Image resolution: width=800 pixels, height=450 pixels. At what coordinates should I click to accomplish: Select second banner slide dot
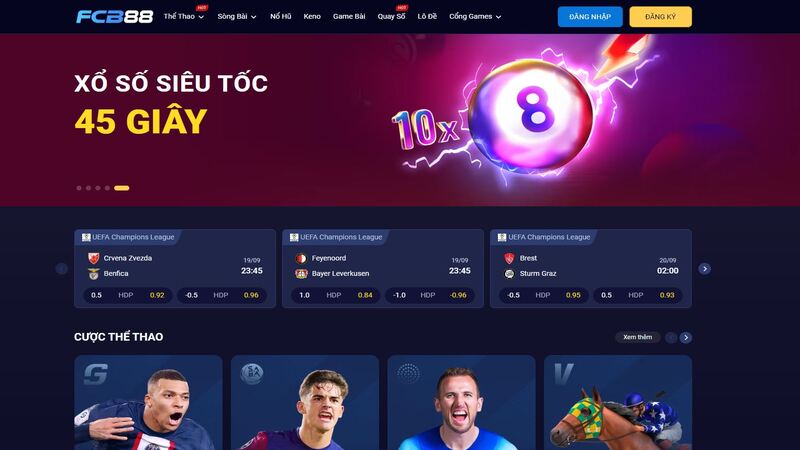(88, 188)
